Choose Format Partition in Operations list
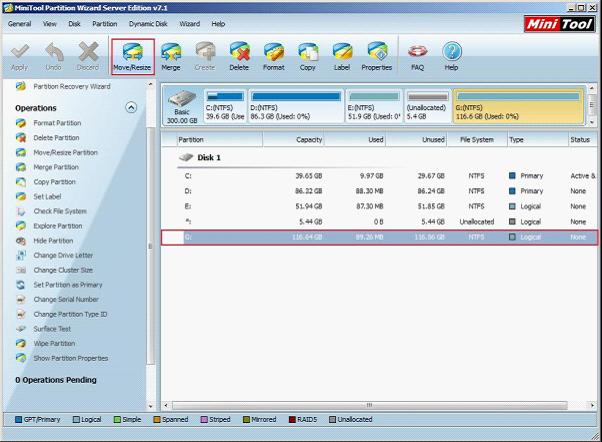The image size is (602, 442). (x=57, y=123)
